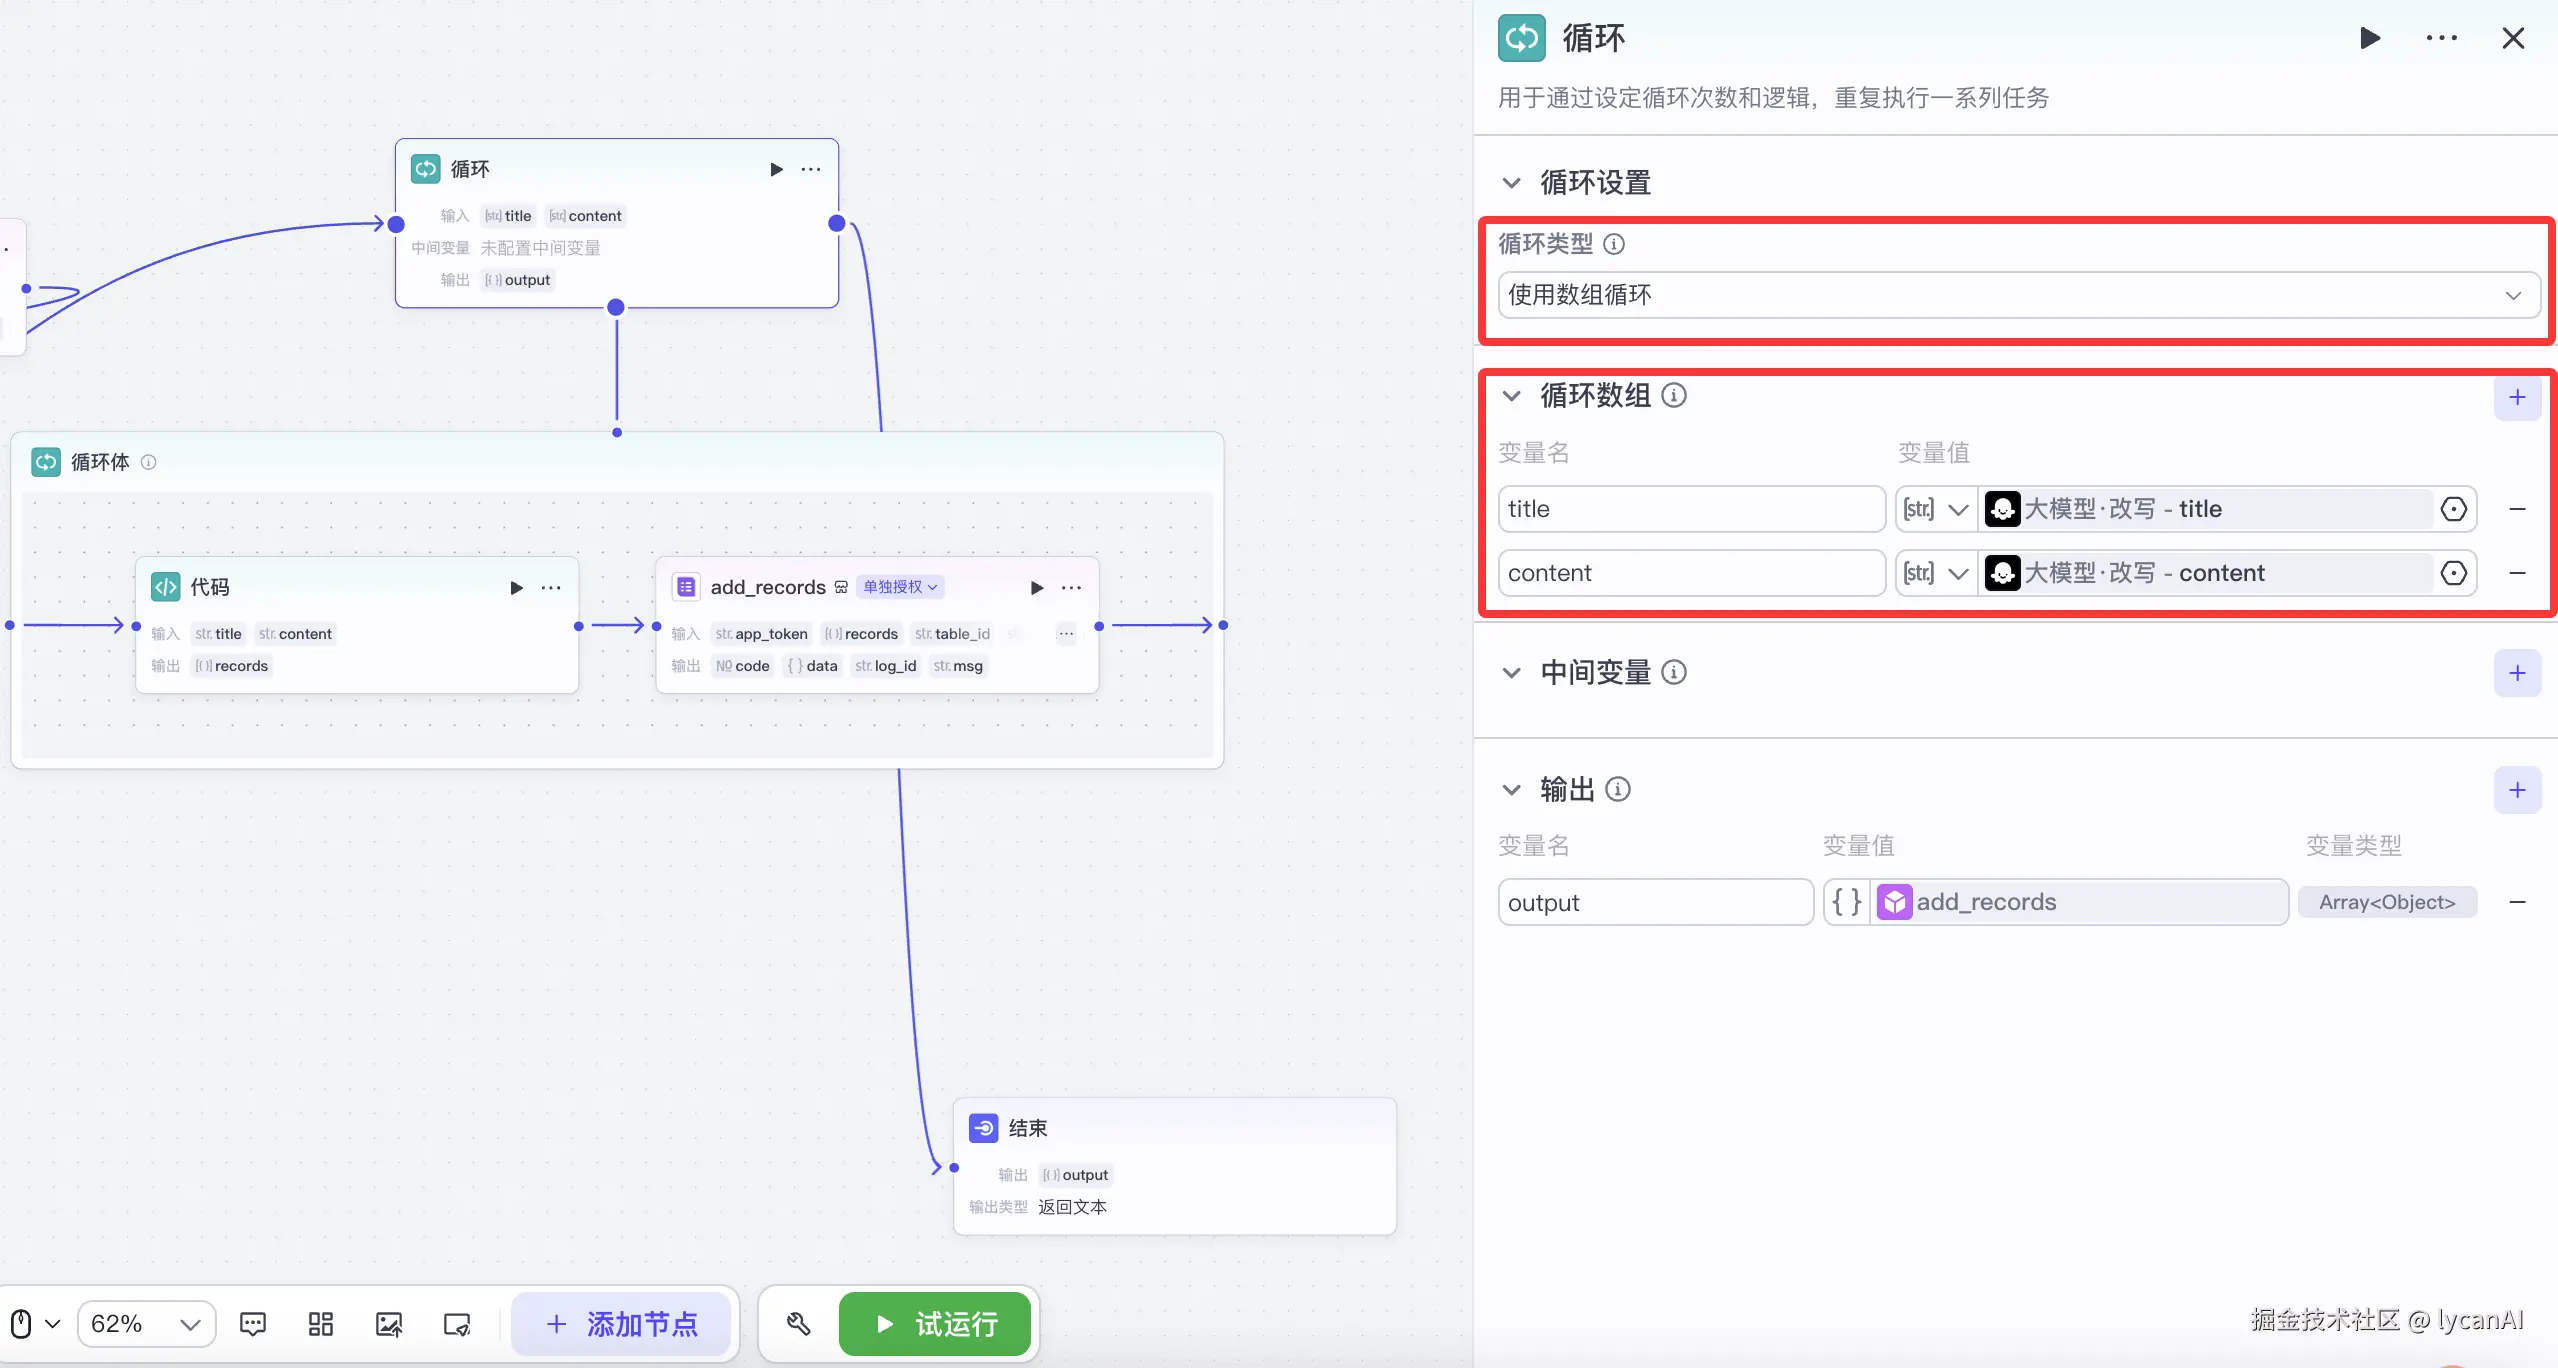Open the loop panel three-dots menu

click(x=2441, y=39)
